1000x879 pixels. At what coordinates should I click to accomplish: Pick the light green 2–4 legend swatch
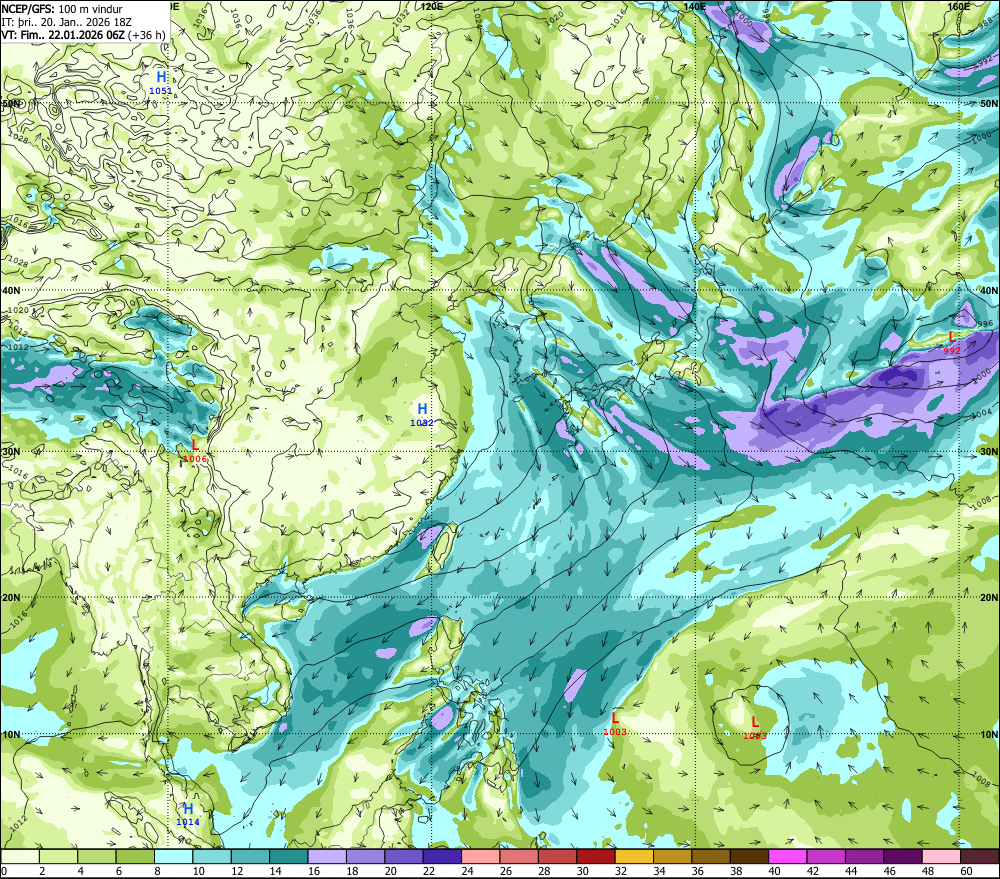pyautogui.click(x=59, y=856)
